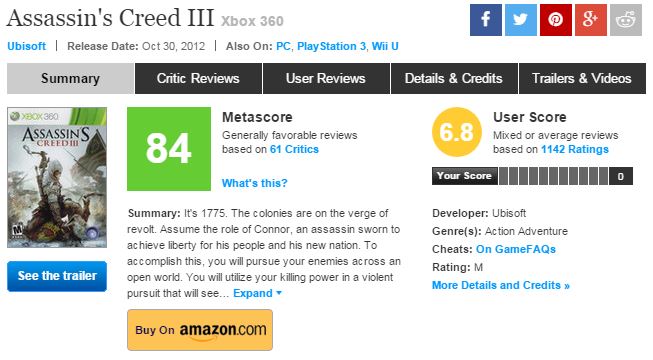Set a rating on Your Score bar

pos(553,176)
